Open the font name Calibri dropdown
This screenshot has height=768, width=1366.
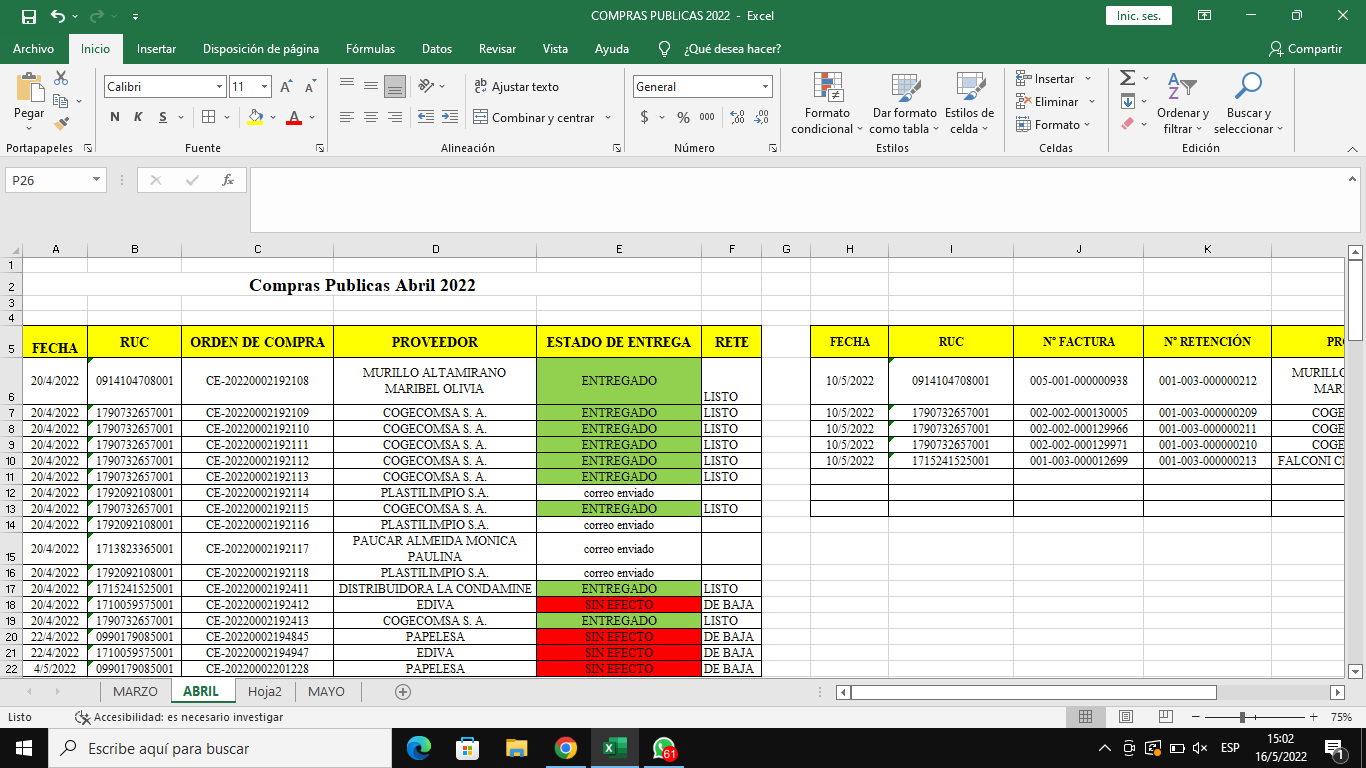[x=219, y=87]
